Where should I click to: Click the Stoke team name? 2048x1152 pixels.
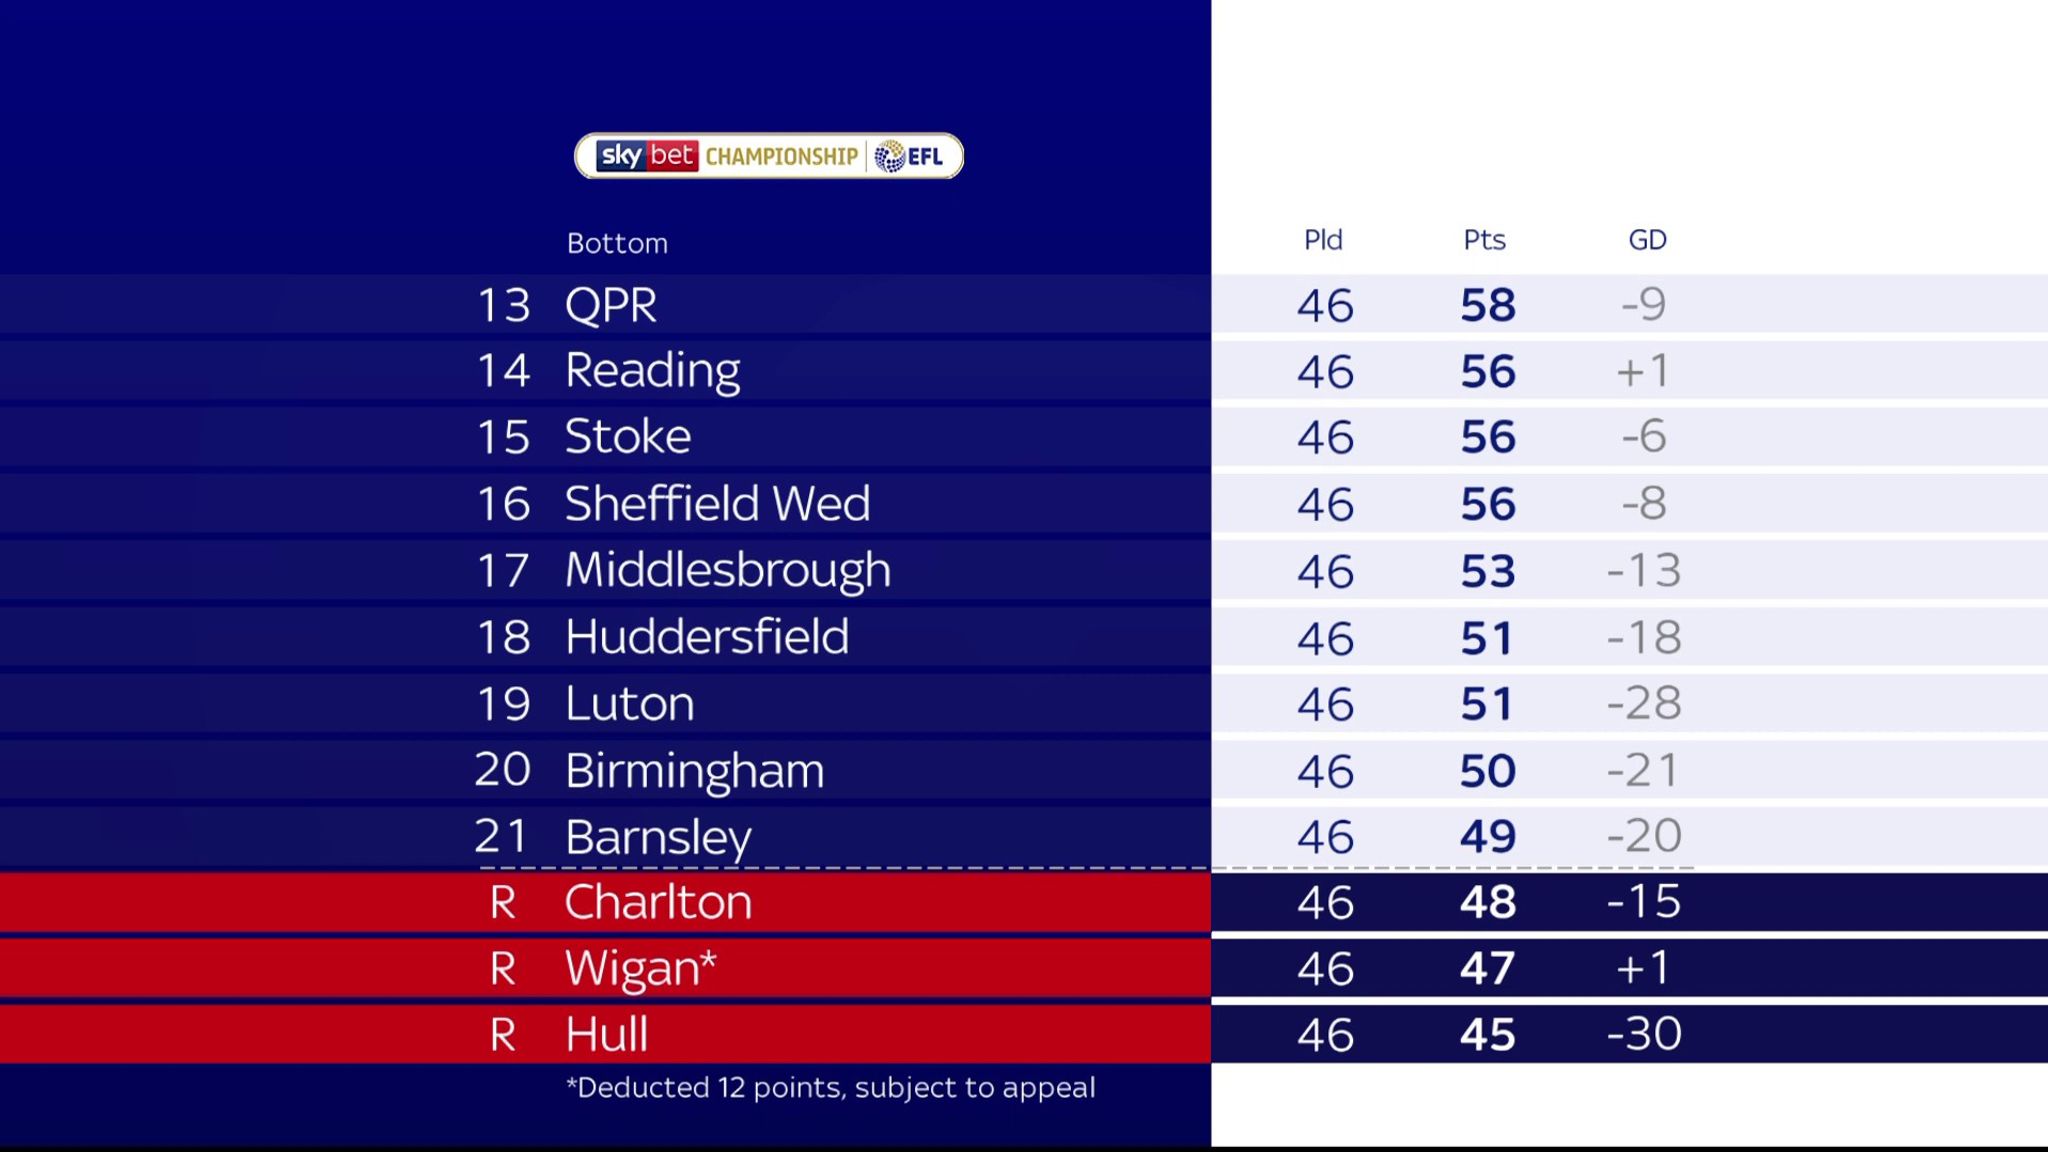[628, 437]
